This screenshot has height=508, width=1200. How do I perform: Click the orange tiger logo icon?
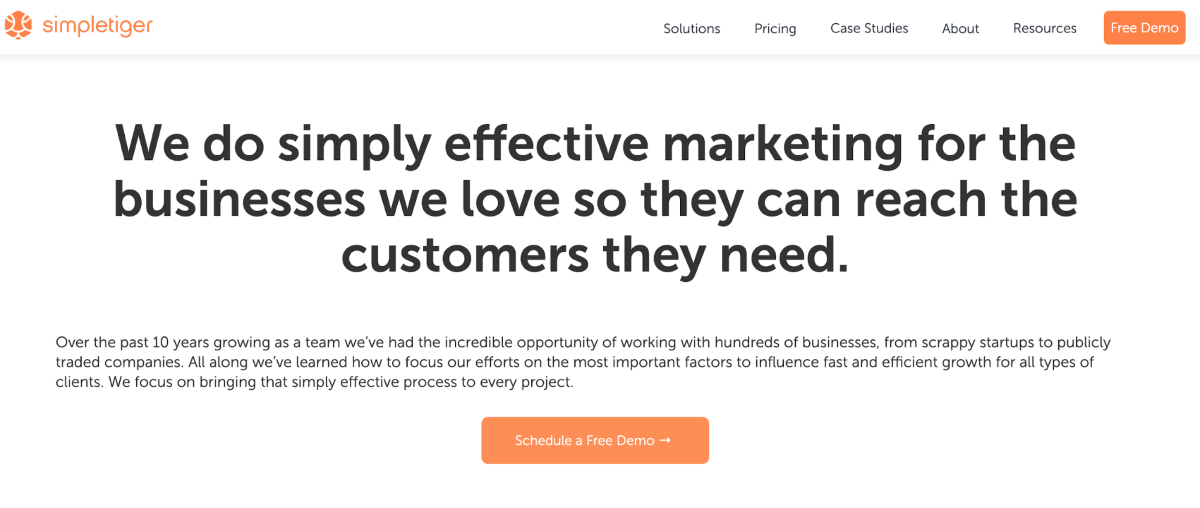pos(18,26)
